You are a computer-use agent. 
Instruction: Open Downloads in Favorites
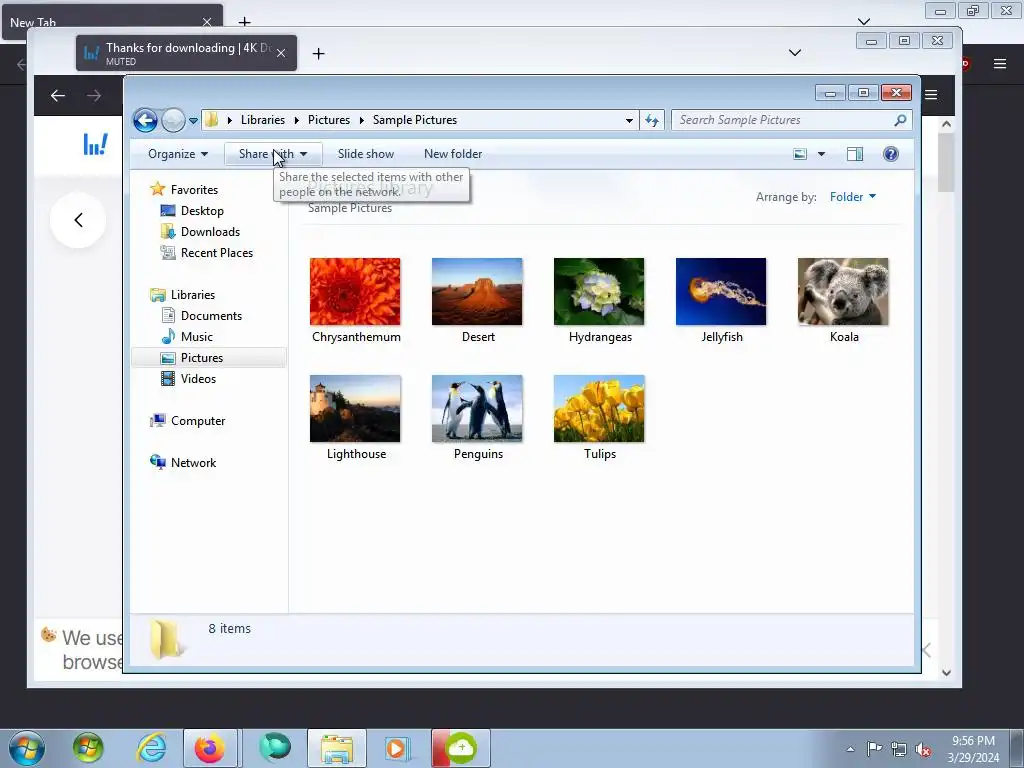(210, 232)
